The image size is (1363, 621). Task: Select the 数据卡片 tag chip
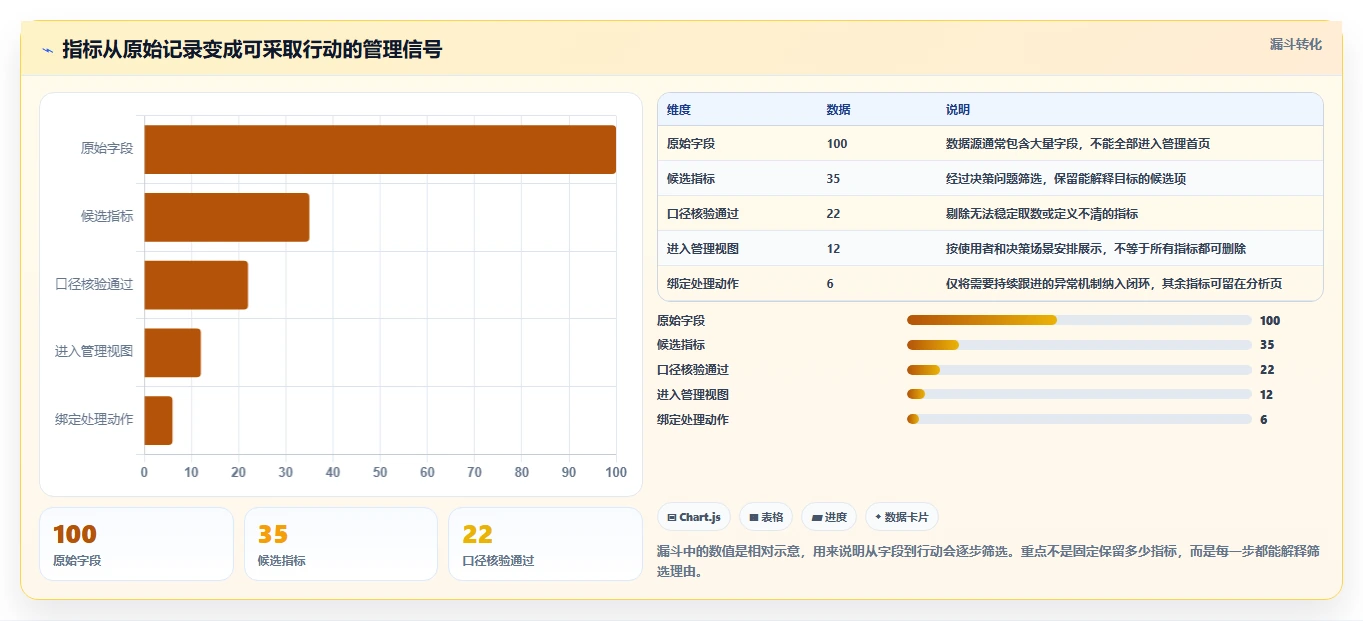coord(901,517)
